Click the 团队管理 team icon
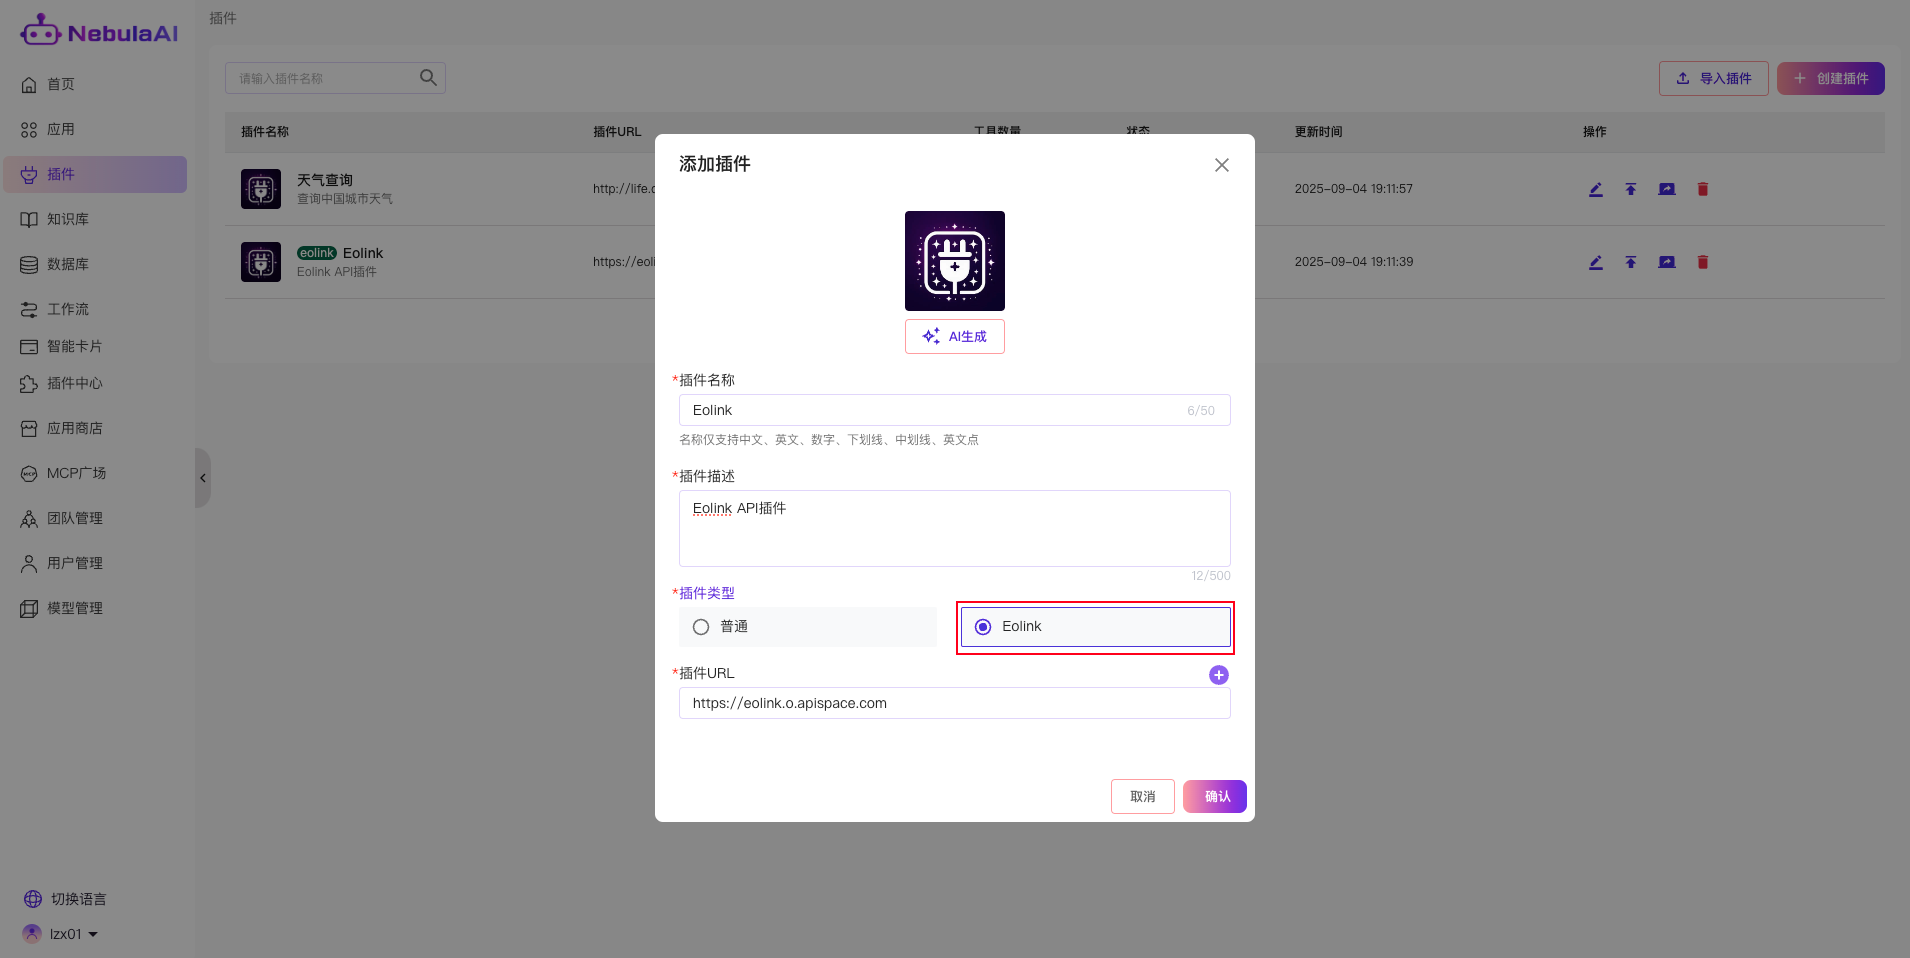The width and height of the screenshot is (1910, 958). point(29,518)
